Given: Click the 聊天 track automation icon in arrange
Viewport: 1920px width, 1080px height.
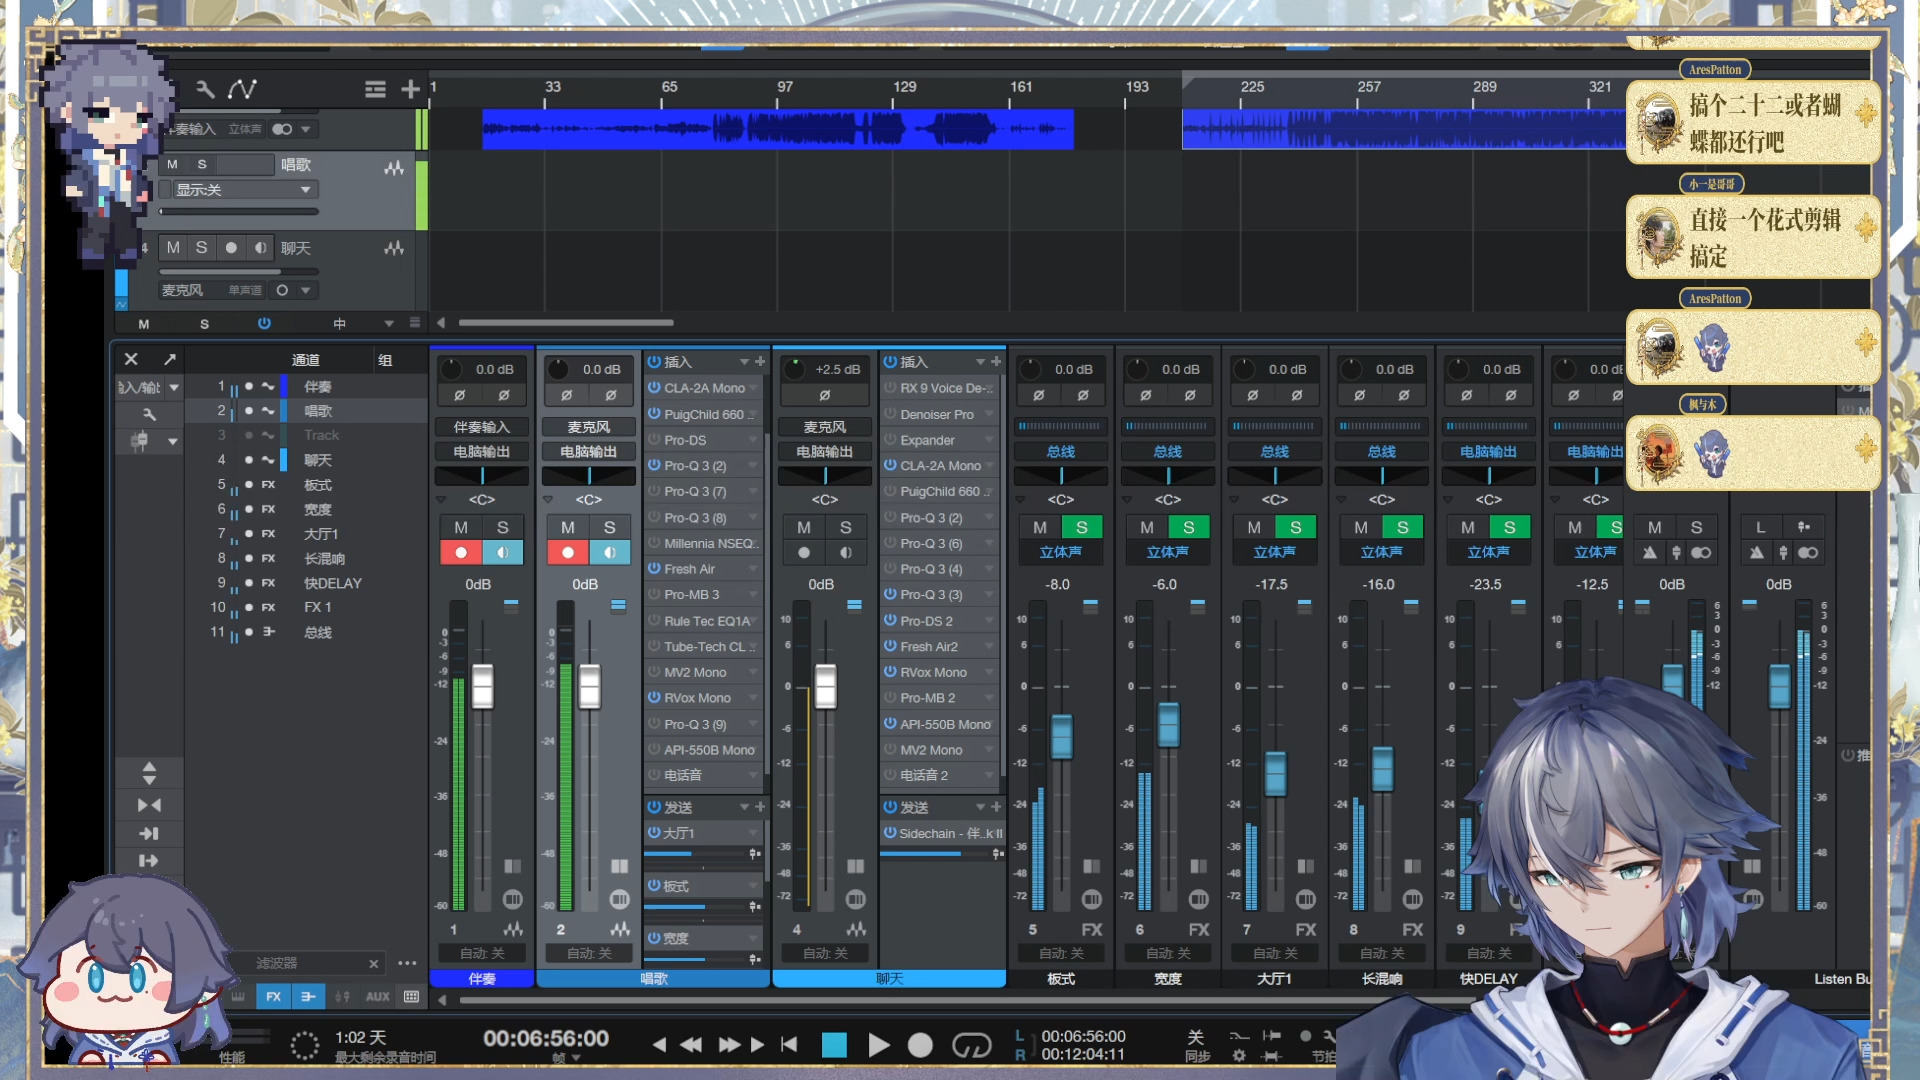Looking at the screenshot, I should (x=394, y=248).
